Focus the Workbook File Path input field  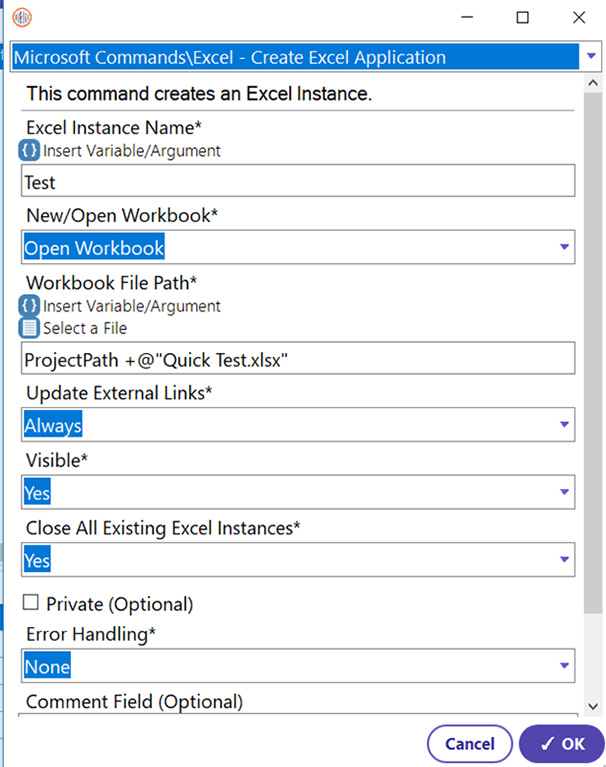(x=298, y=359)
